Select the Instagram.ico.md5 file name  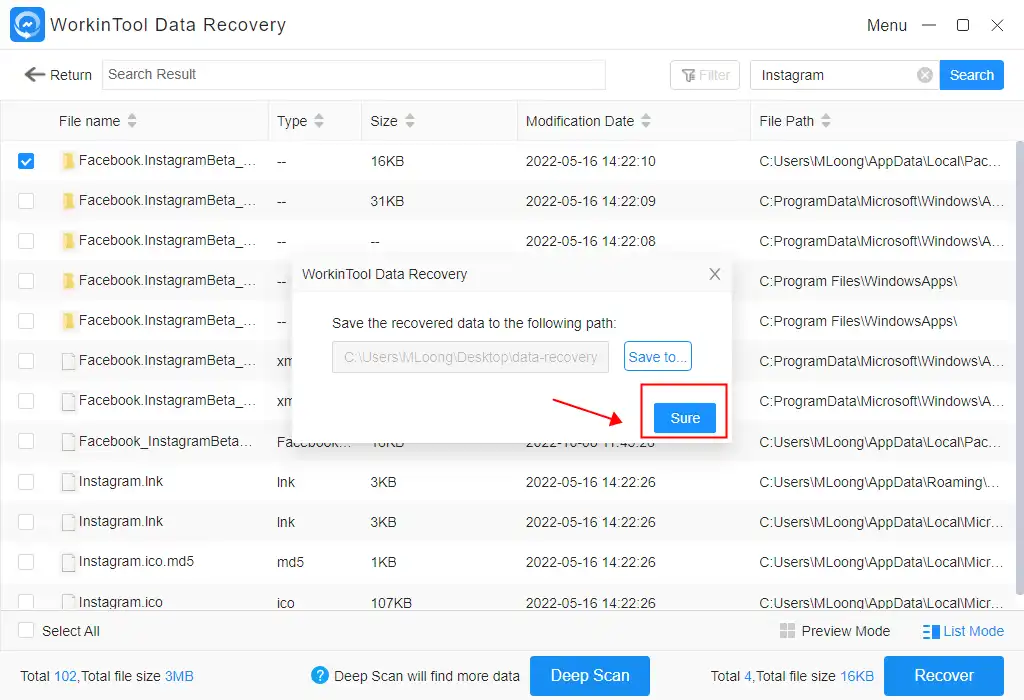click(136, 562)
